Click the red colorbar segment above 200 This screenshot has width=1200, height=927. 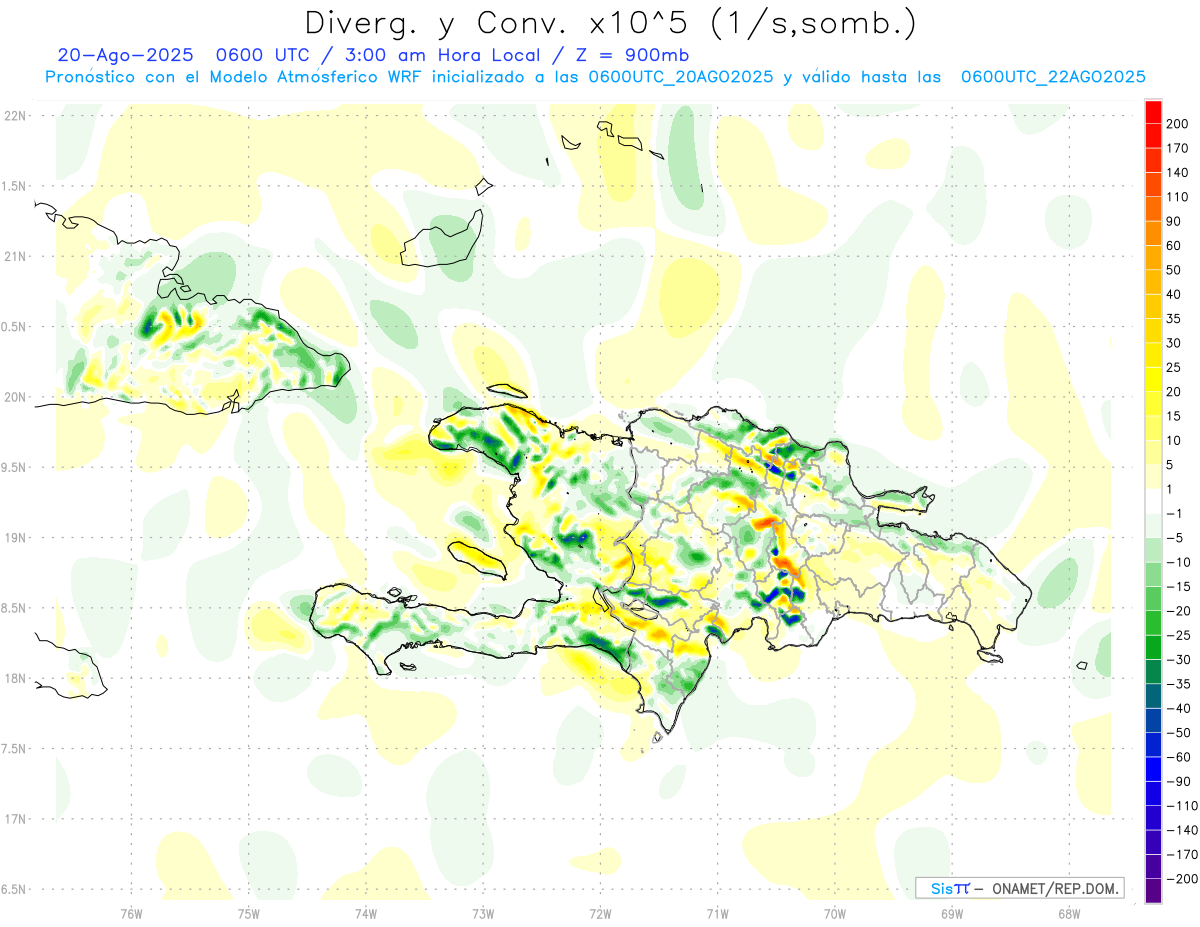pyautogui.click(x=1154, y=112)
